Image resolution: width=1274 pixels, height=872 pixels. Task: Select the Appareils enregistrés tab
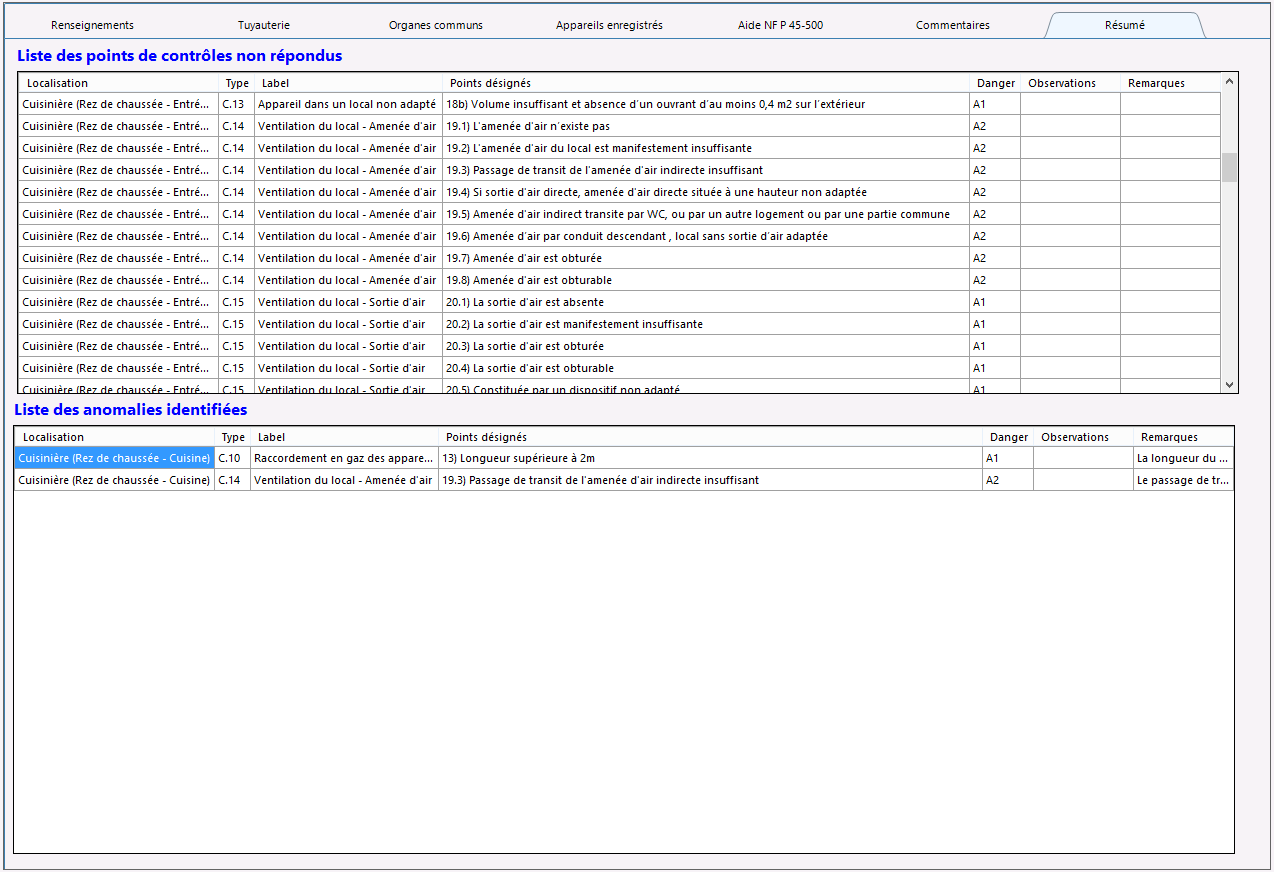609,25
